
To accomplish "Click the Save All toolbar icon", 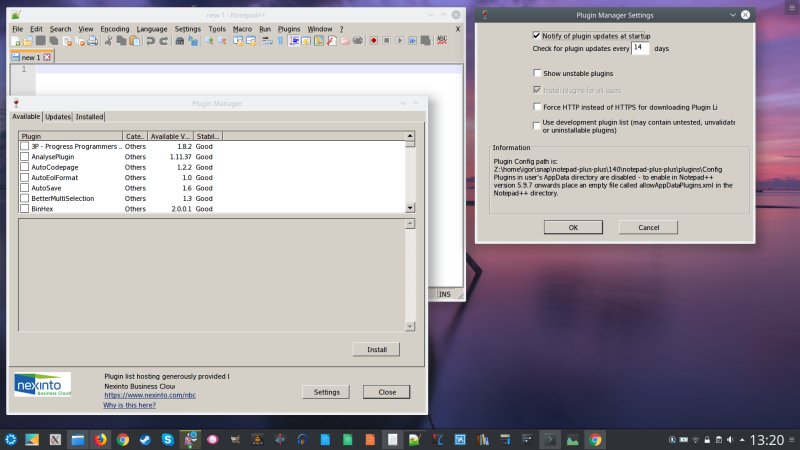I will (x=54, y=41).
